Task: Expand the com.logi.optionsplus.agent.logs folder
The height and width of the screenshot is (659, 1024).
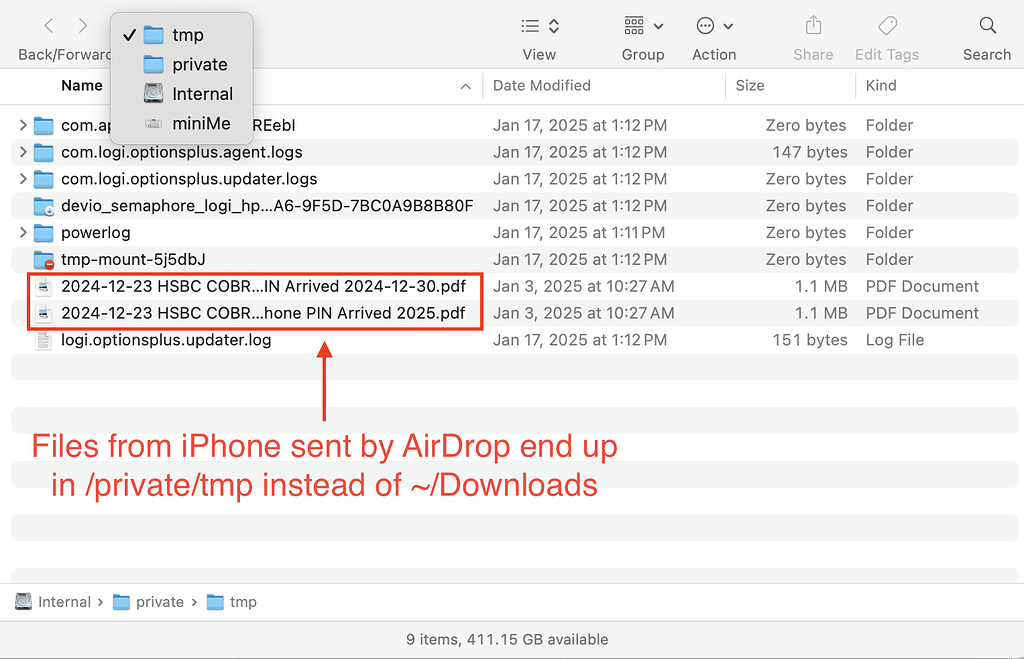Action: (23, 152)
